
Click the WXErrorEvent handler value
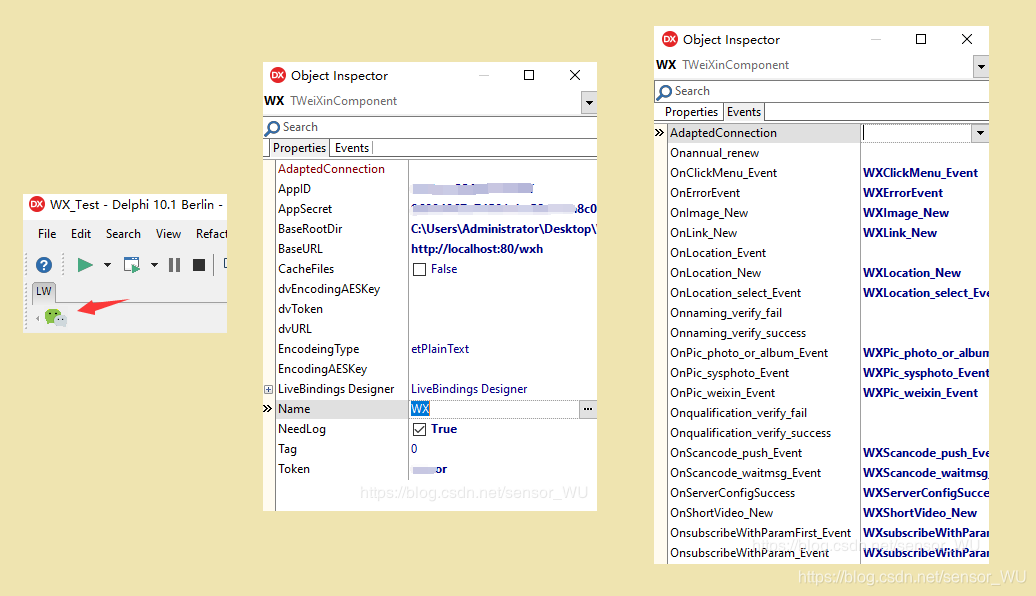tap(903, 193)
